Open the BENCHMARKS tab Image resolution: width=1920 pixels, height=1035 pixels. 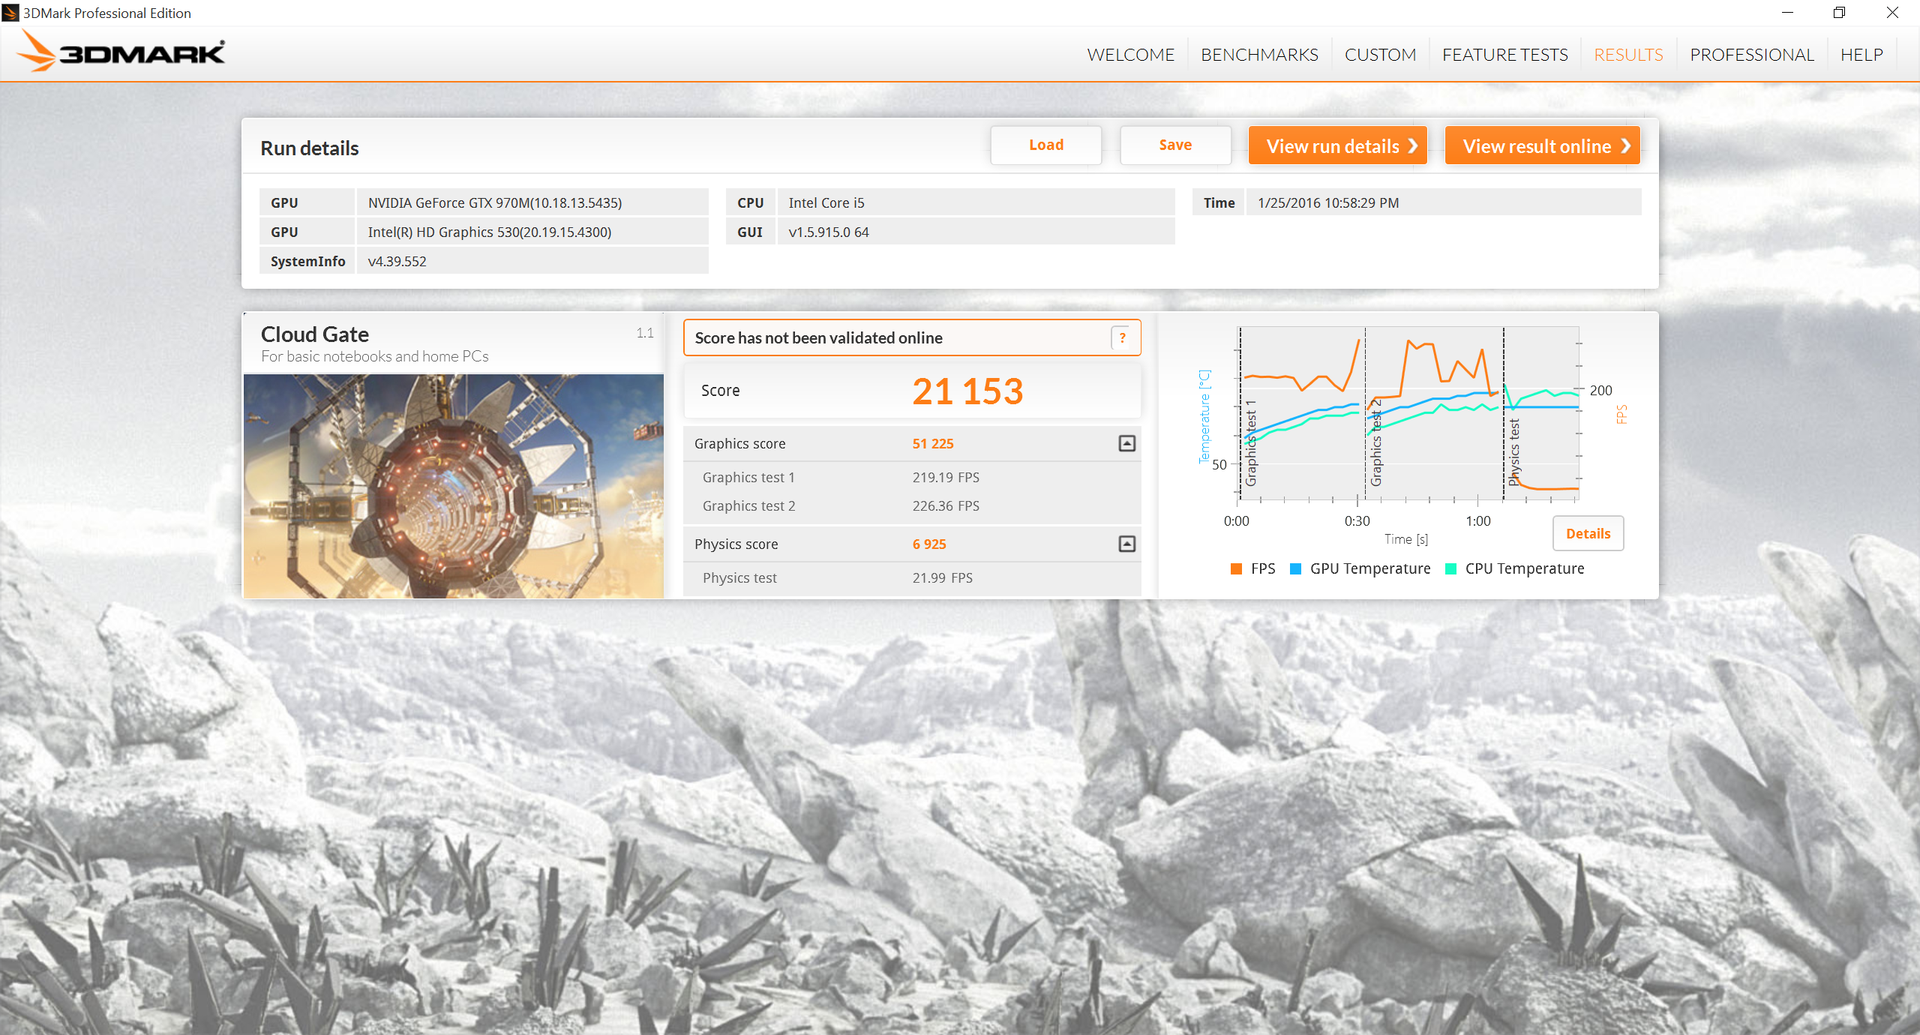[1259, 55]
